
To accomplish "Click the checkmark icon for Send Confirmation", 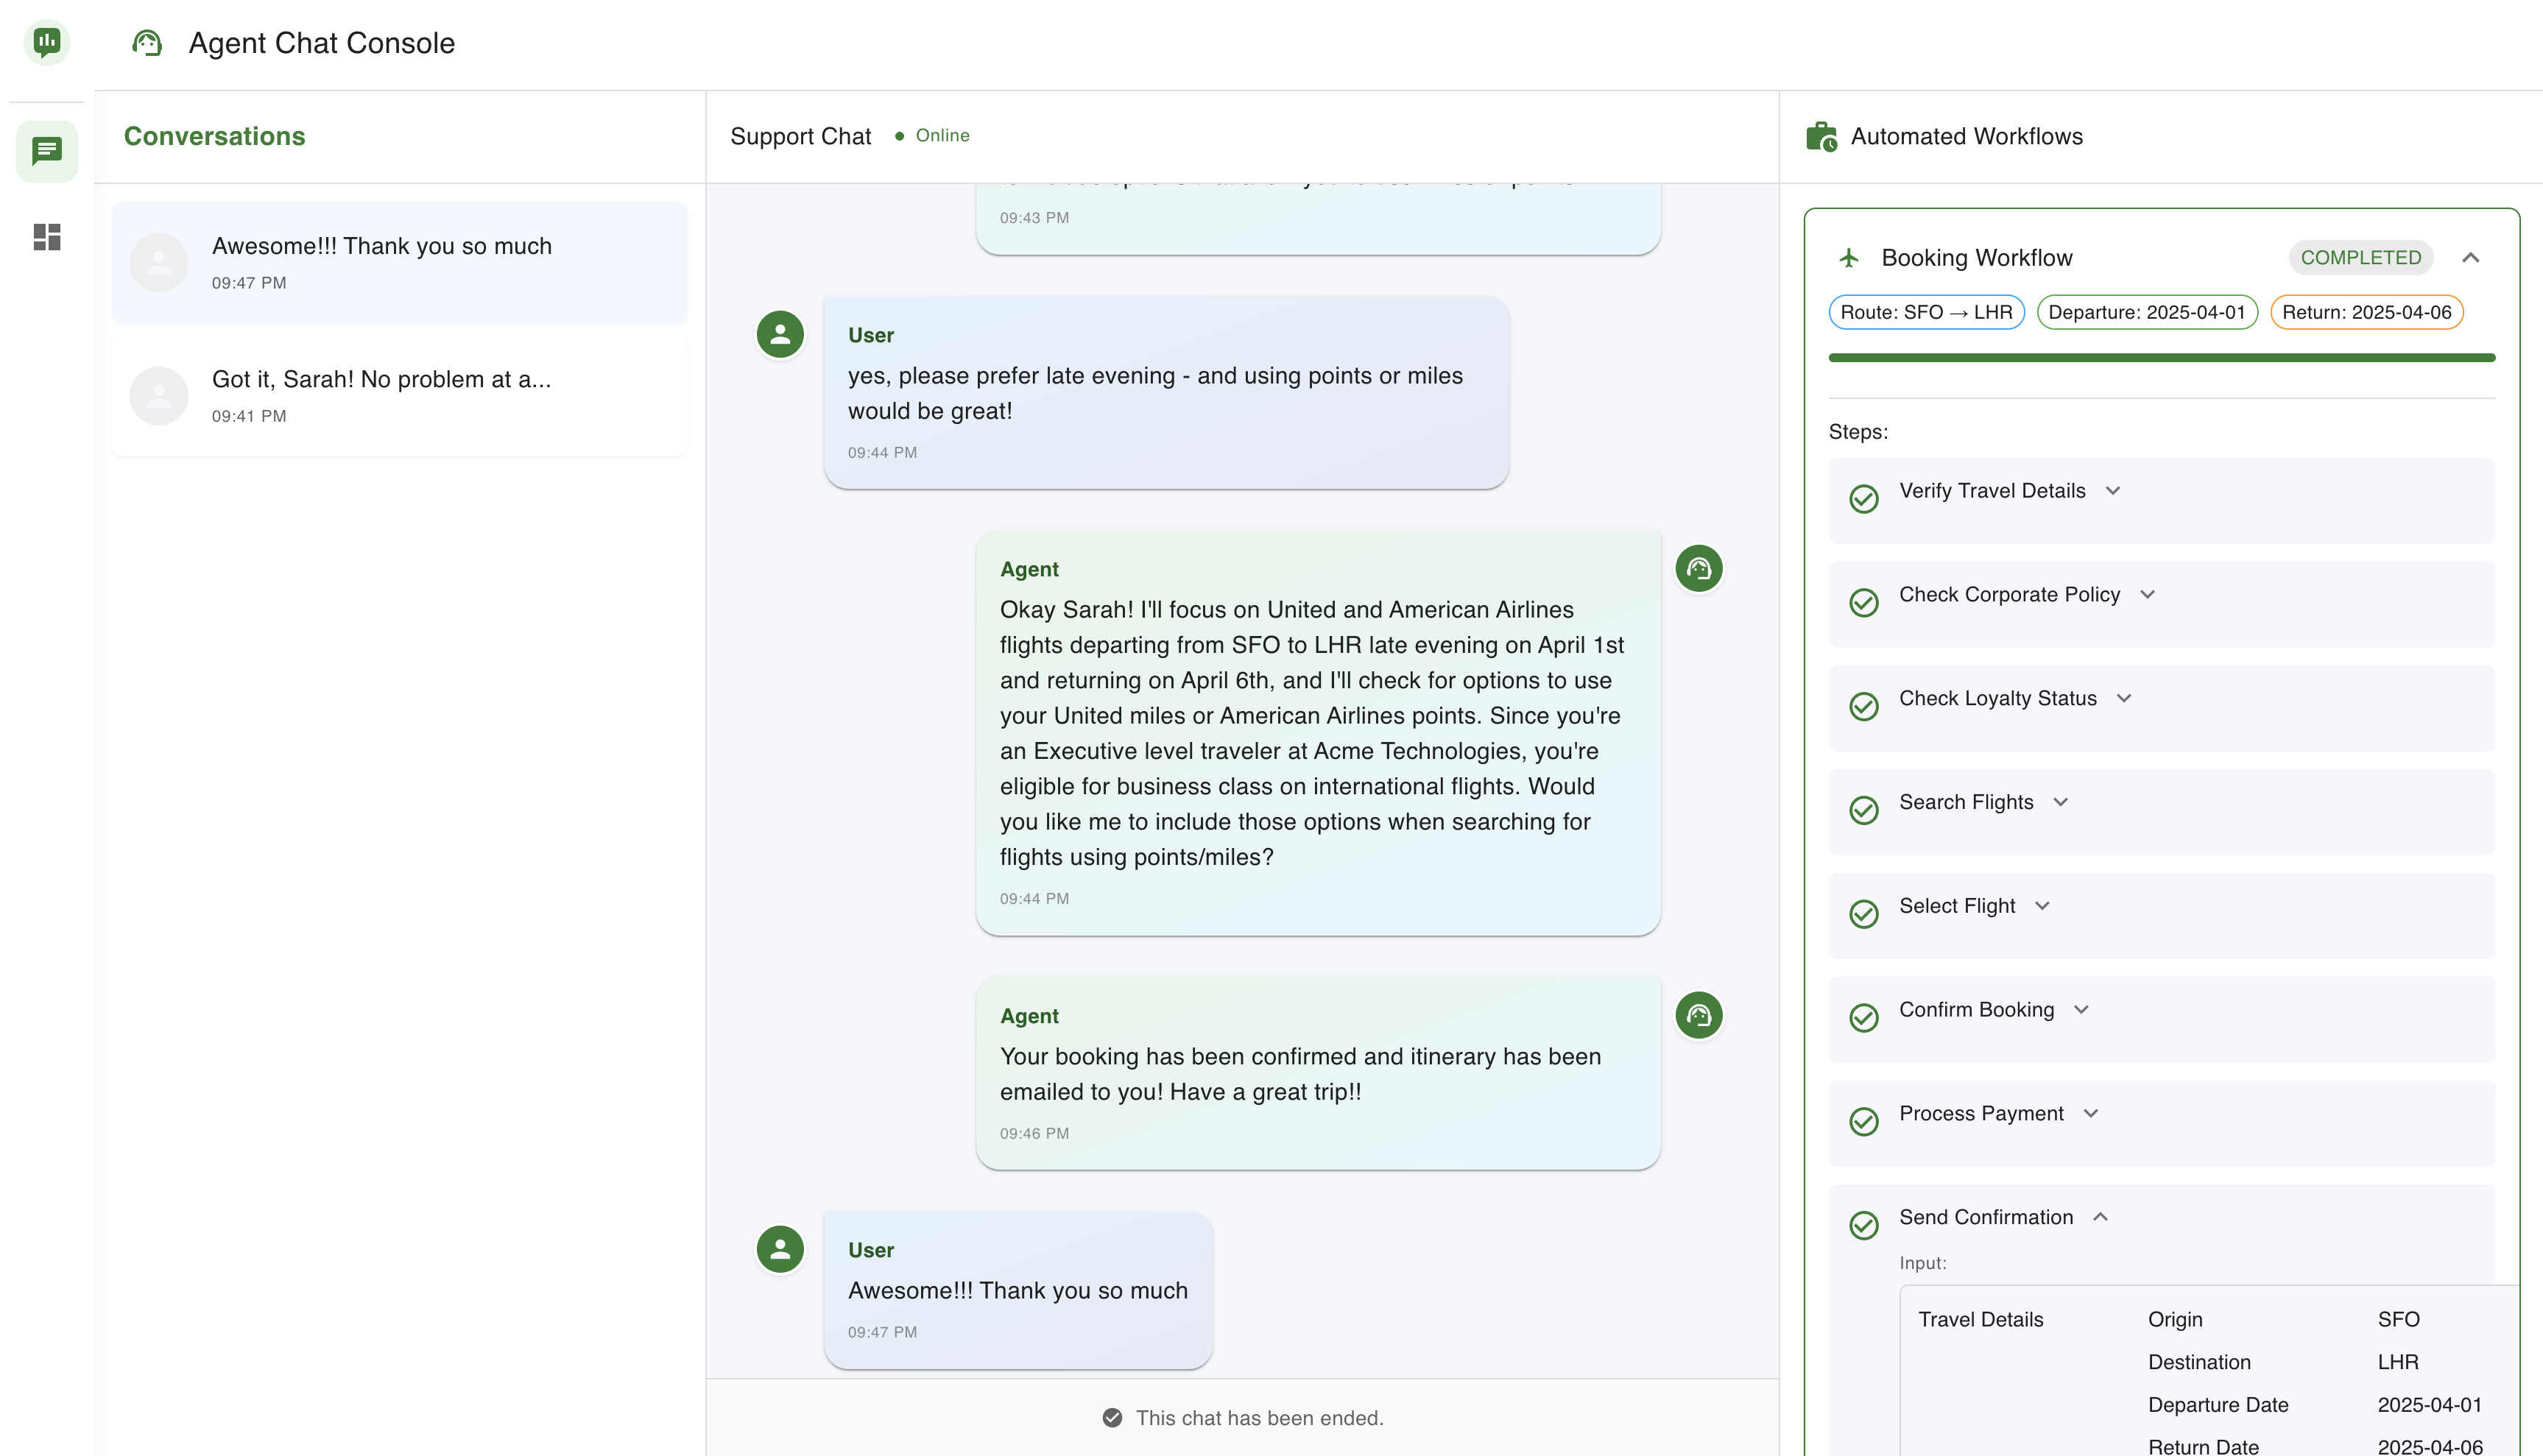I will 1864,1225.
